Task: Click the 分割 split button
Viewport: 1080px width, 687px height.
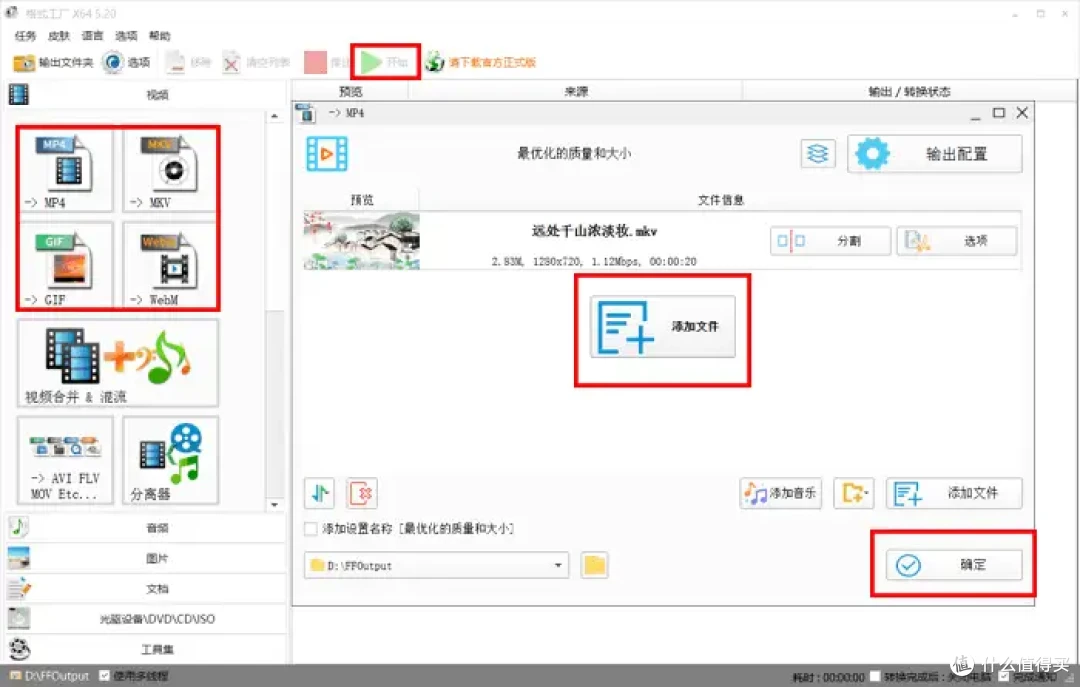Action: click(x=830, y=241)
